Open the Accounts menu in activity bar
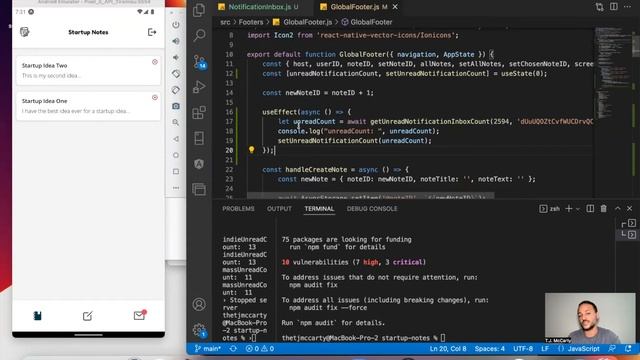This screenshot has height=360, width=640. point(199,304)
